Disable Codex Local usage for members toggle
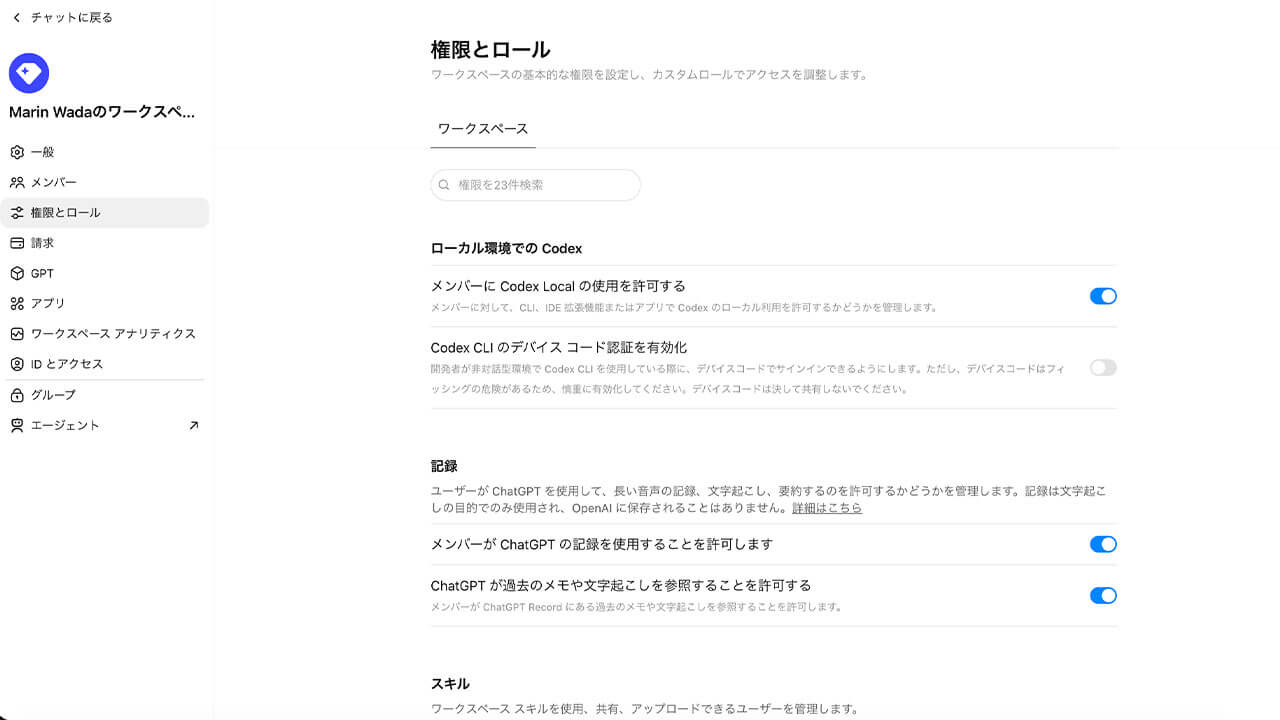This screenshot has width=1280, height=720. click(x=1103, y=296)
